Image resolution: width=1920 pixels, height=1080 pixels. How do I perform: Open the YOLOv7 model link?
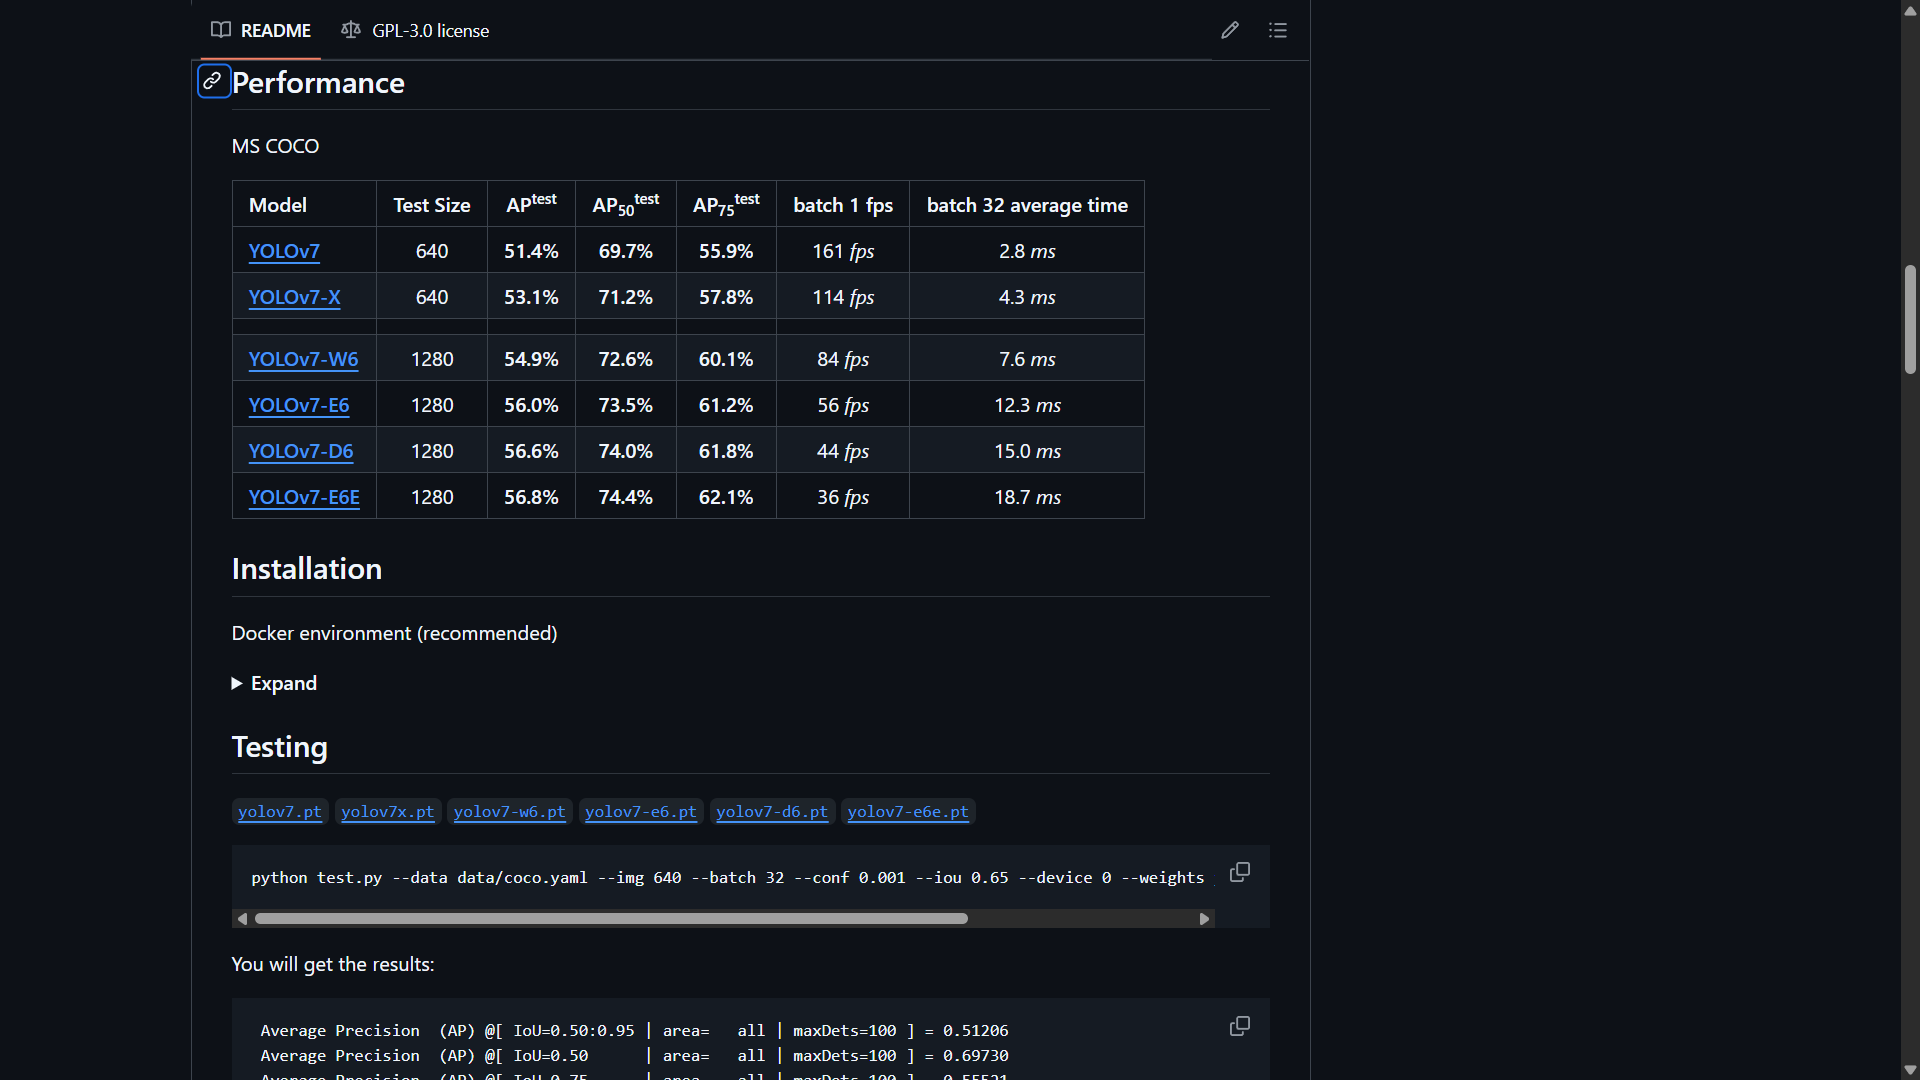pos(284,251)
